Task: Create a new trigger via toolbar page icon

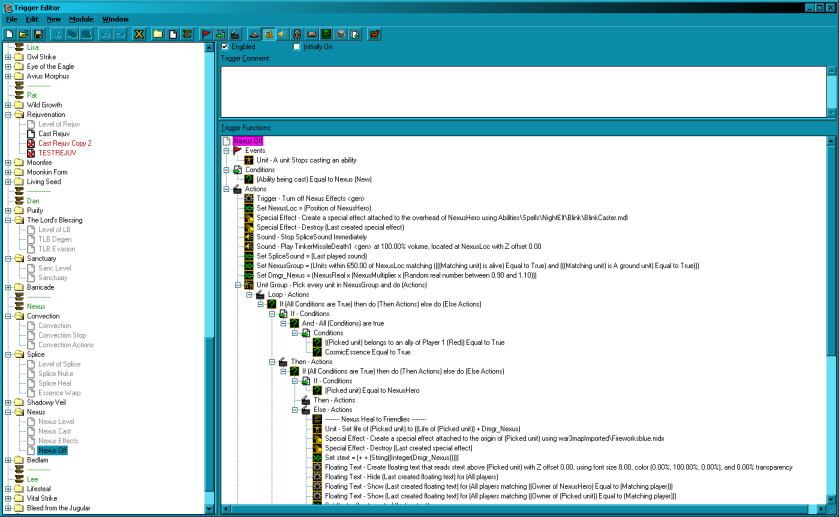Action: click(x=172, y=34)
